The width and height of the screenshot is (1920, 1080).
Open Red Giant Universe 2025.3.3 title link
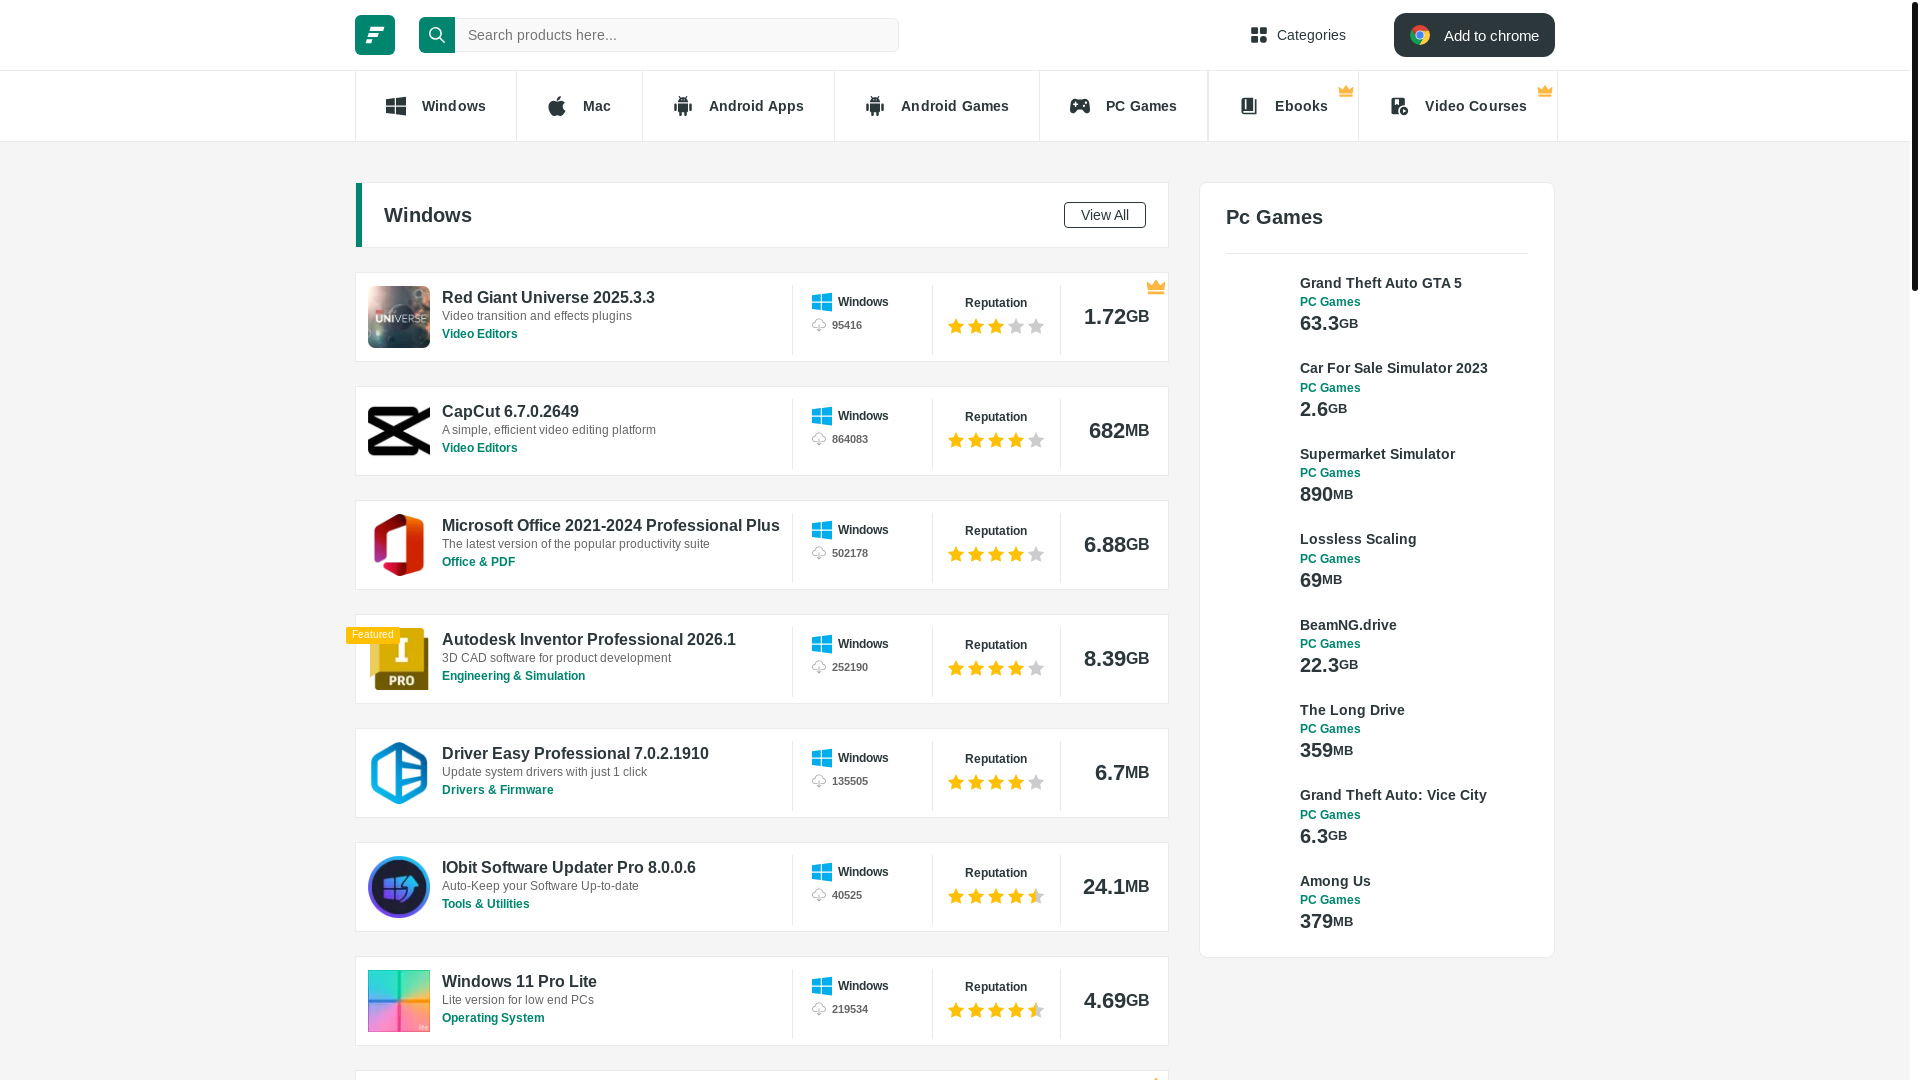click(548, 297)
